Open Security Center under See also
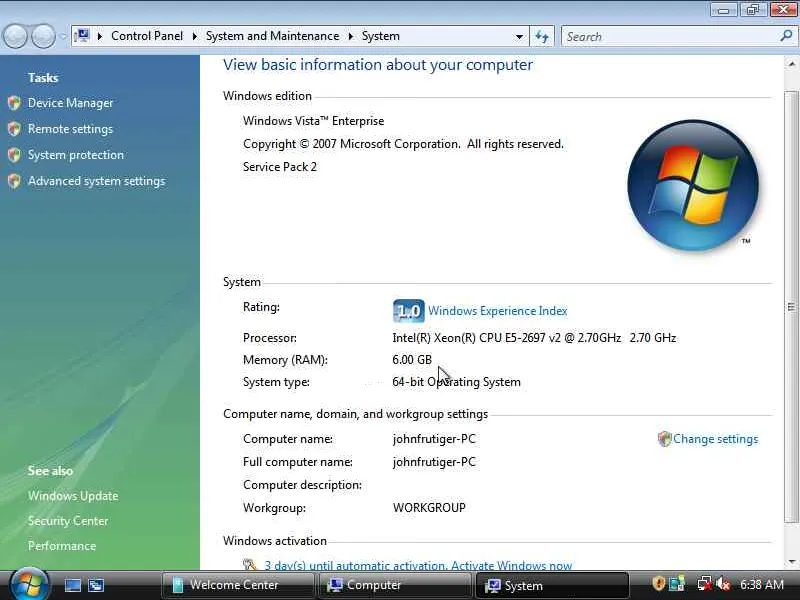 coord(68,521)
